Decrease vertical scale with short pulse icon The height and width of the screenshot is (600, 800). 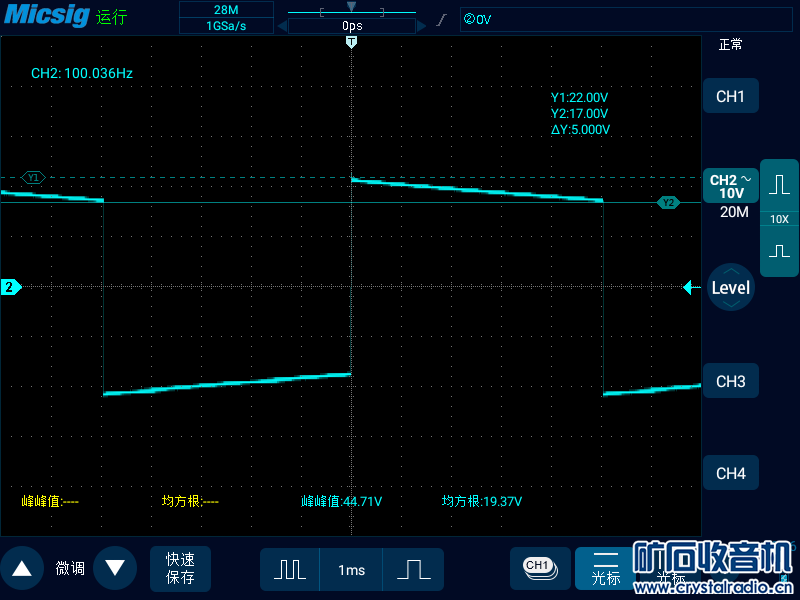[x=779, y=251]
